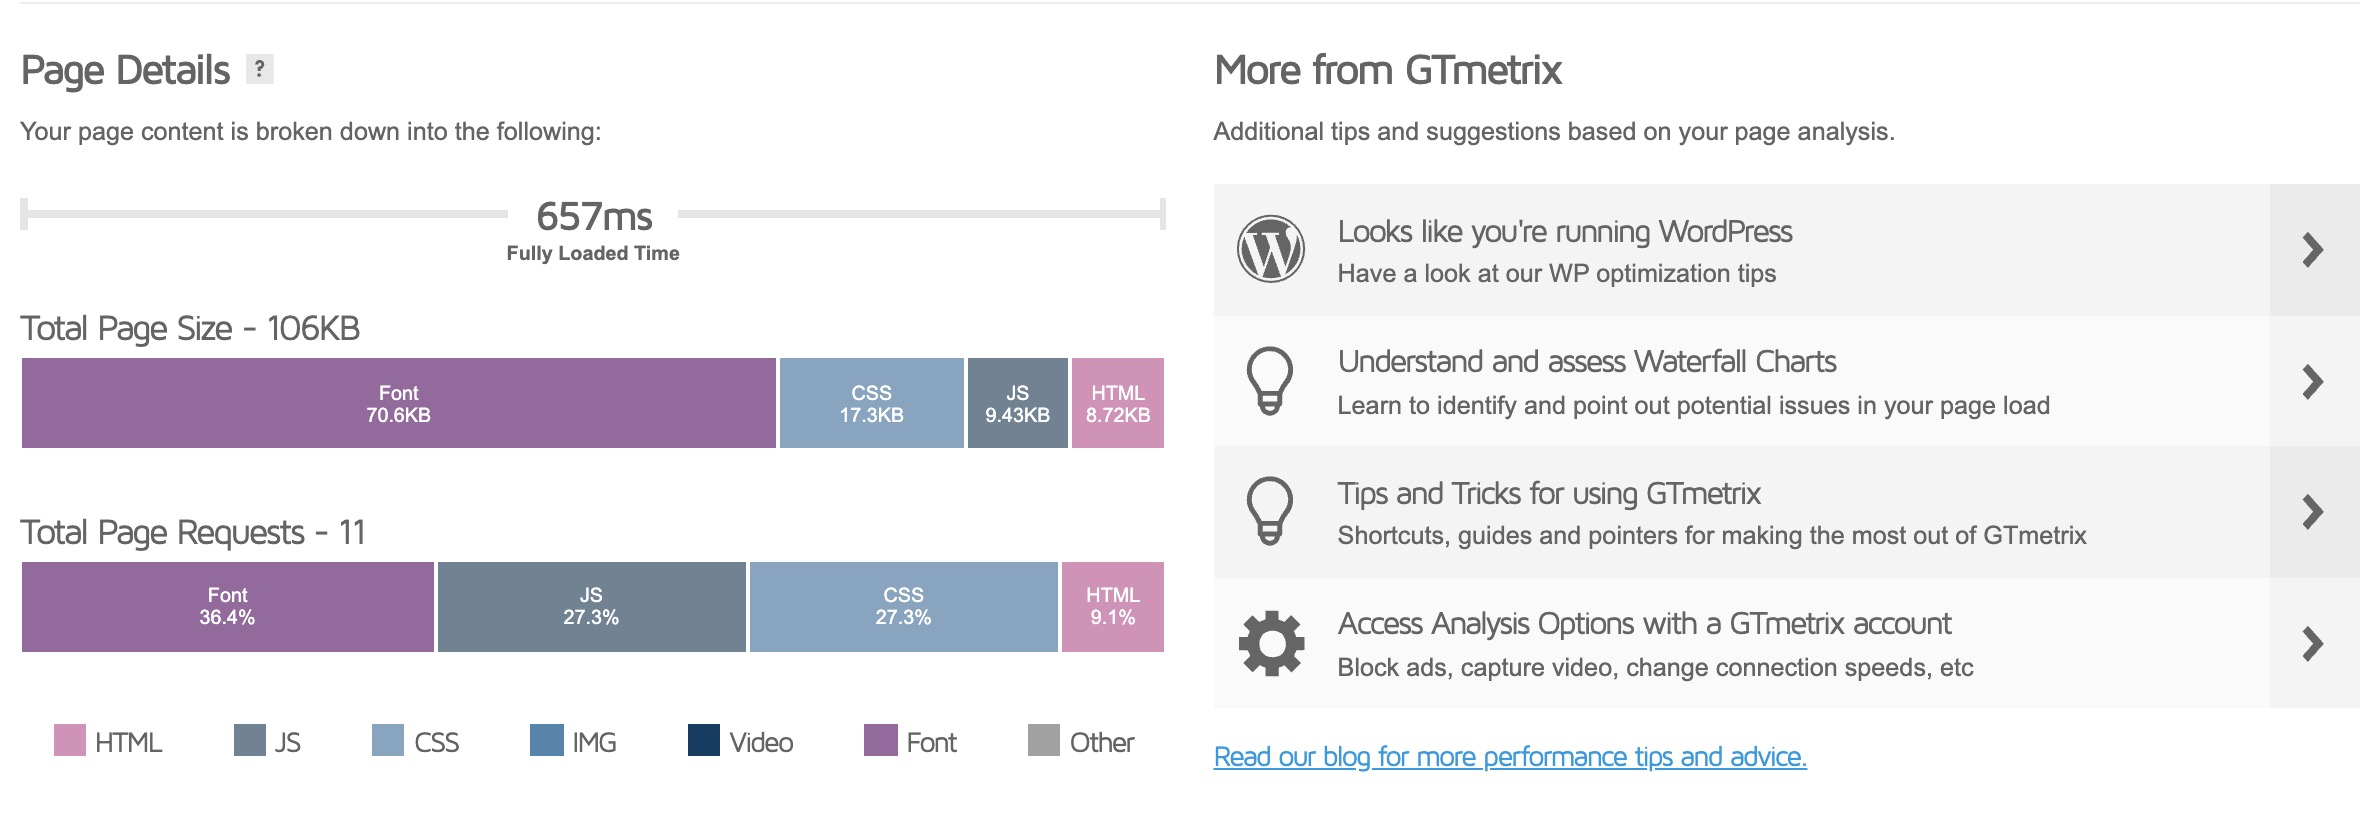Click the CSS 17.3KB page size segment
This screenshot has height=830, width=2368.
(x=871, y=403)
